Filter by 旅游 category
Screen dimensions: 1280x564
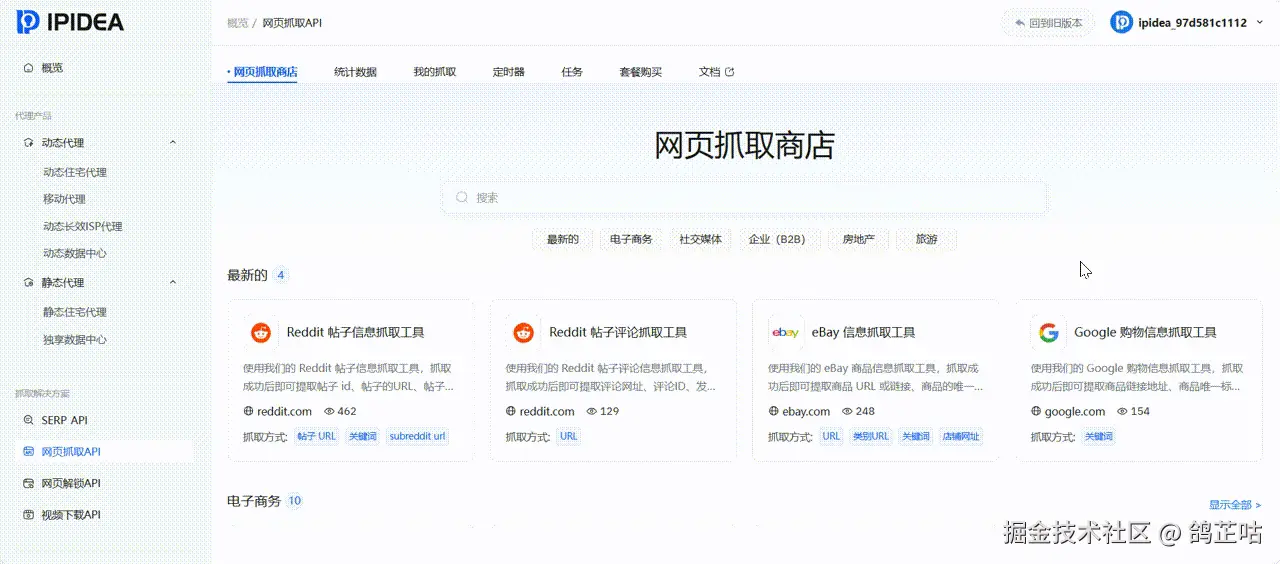click(927, 240)
